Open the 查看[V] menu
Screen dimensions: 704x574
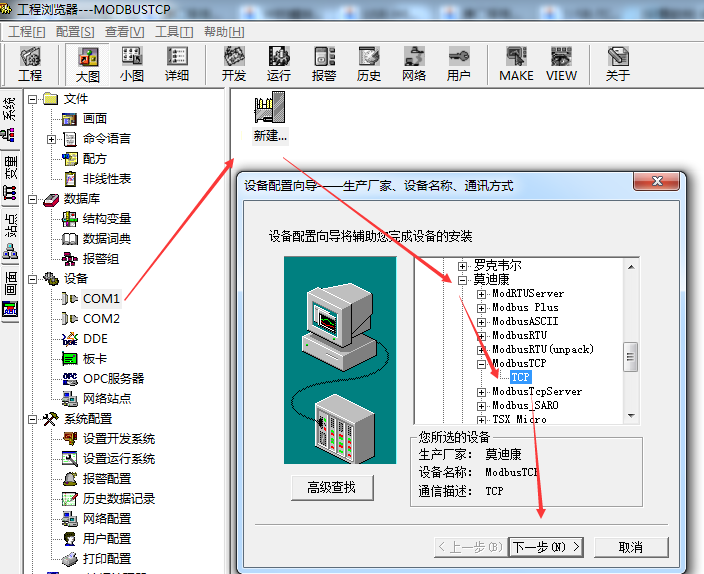click(125, 32)
